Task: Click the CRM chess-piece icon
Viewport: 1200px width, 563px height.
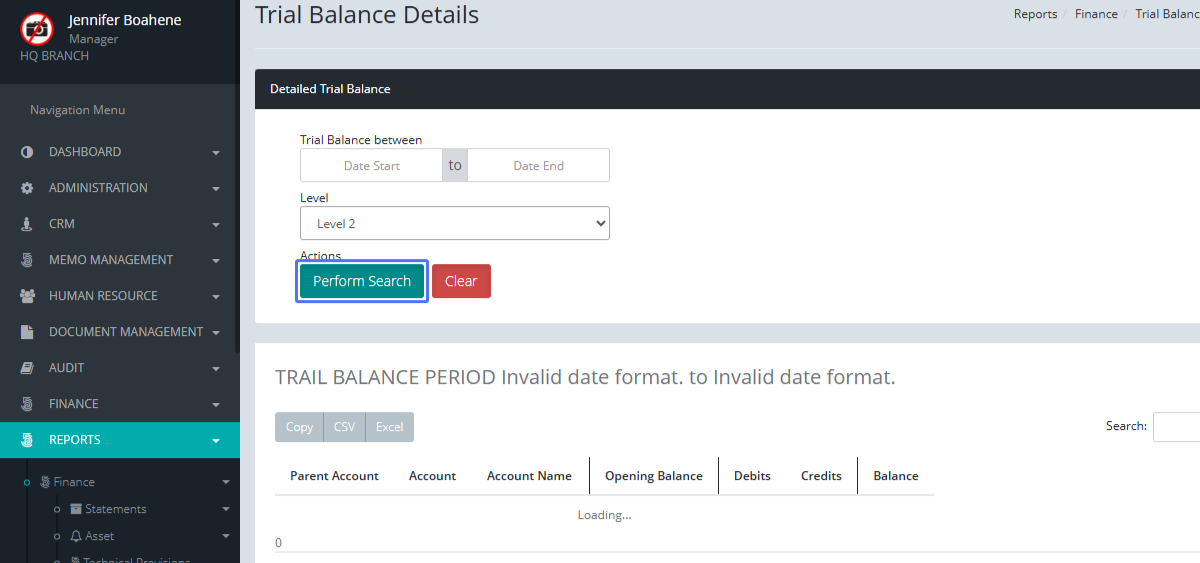Action: point(27,224)
